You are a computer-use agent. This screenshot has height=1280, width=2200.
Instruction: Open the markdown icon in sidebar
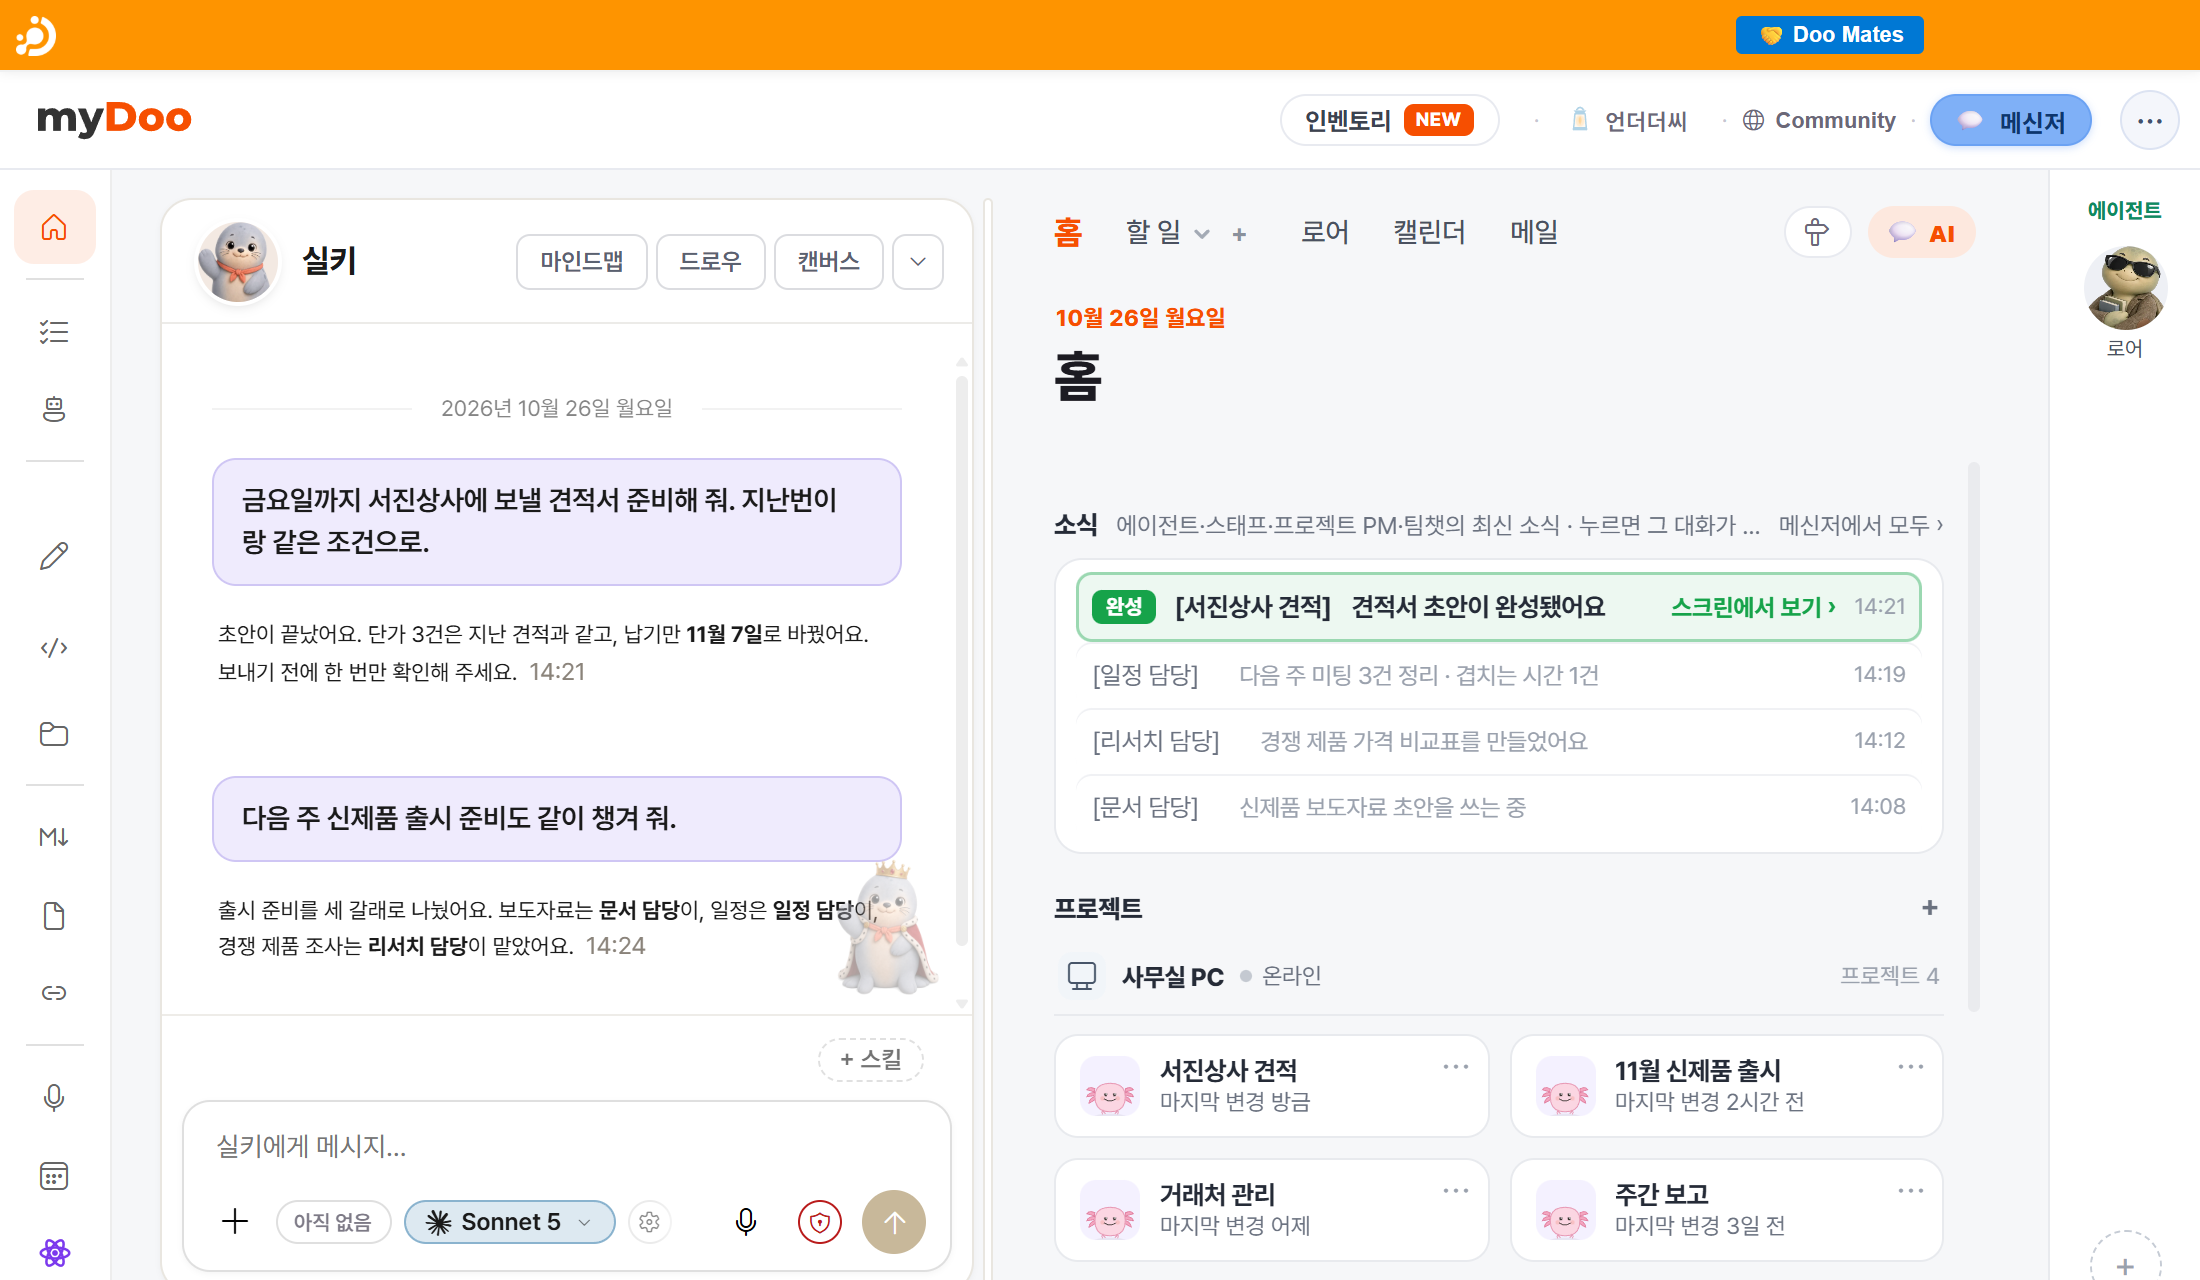54,837
